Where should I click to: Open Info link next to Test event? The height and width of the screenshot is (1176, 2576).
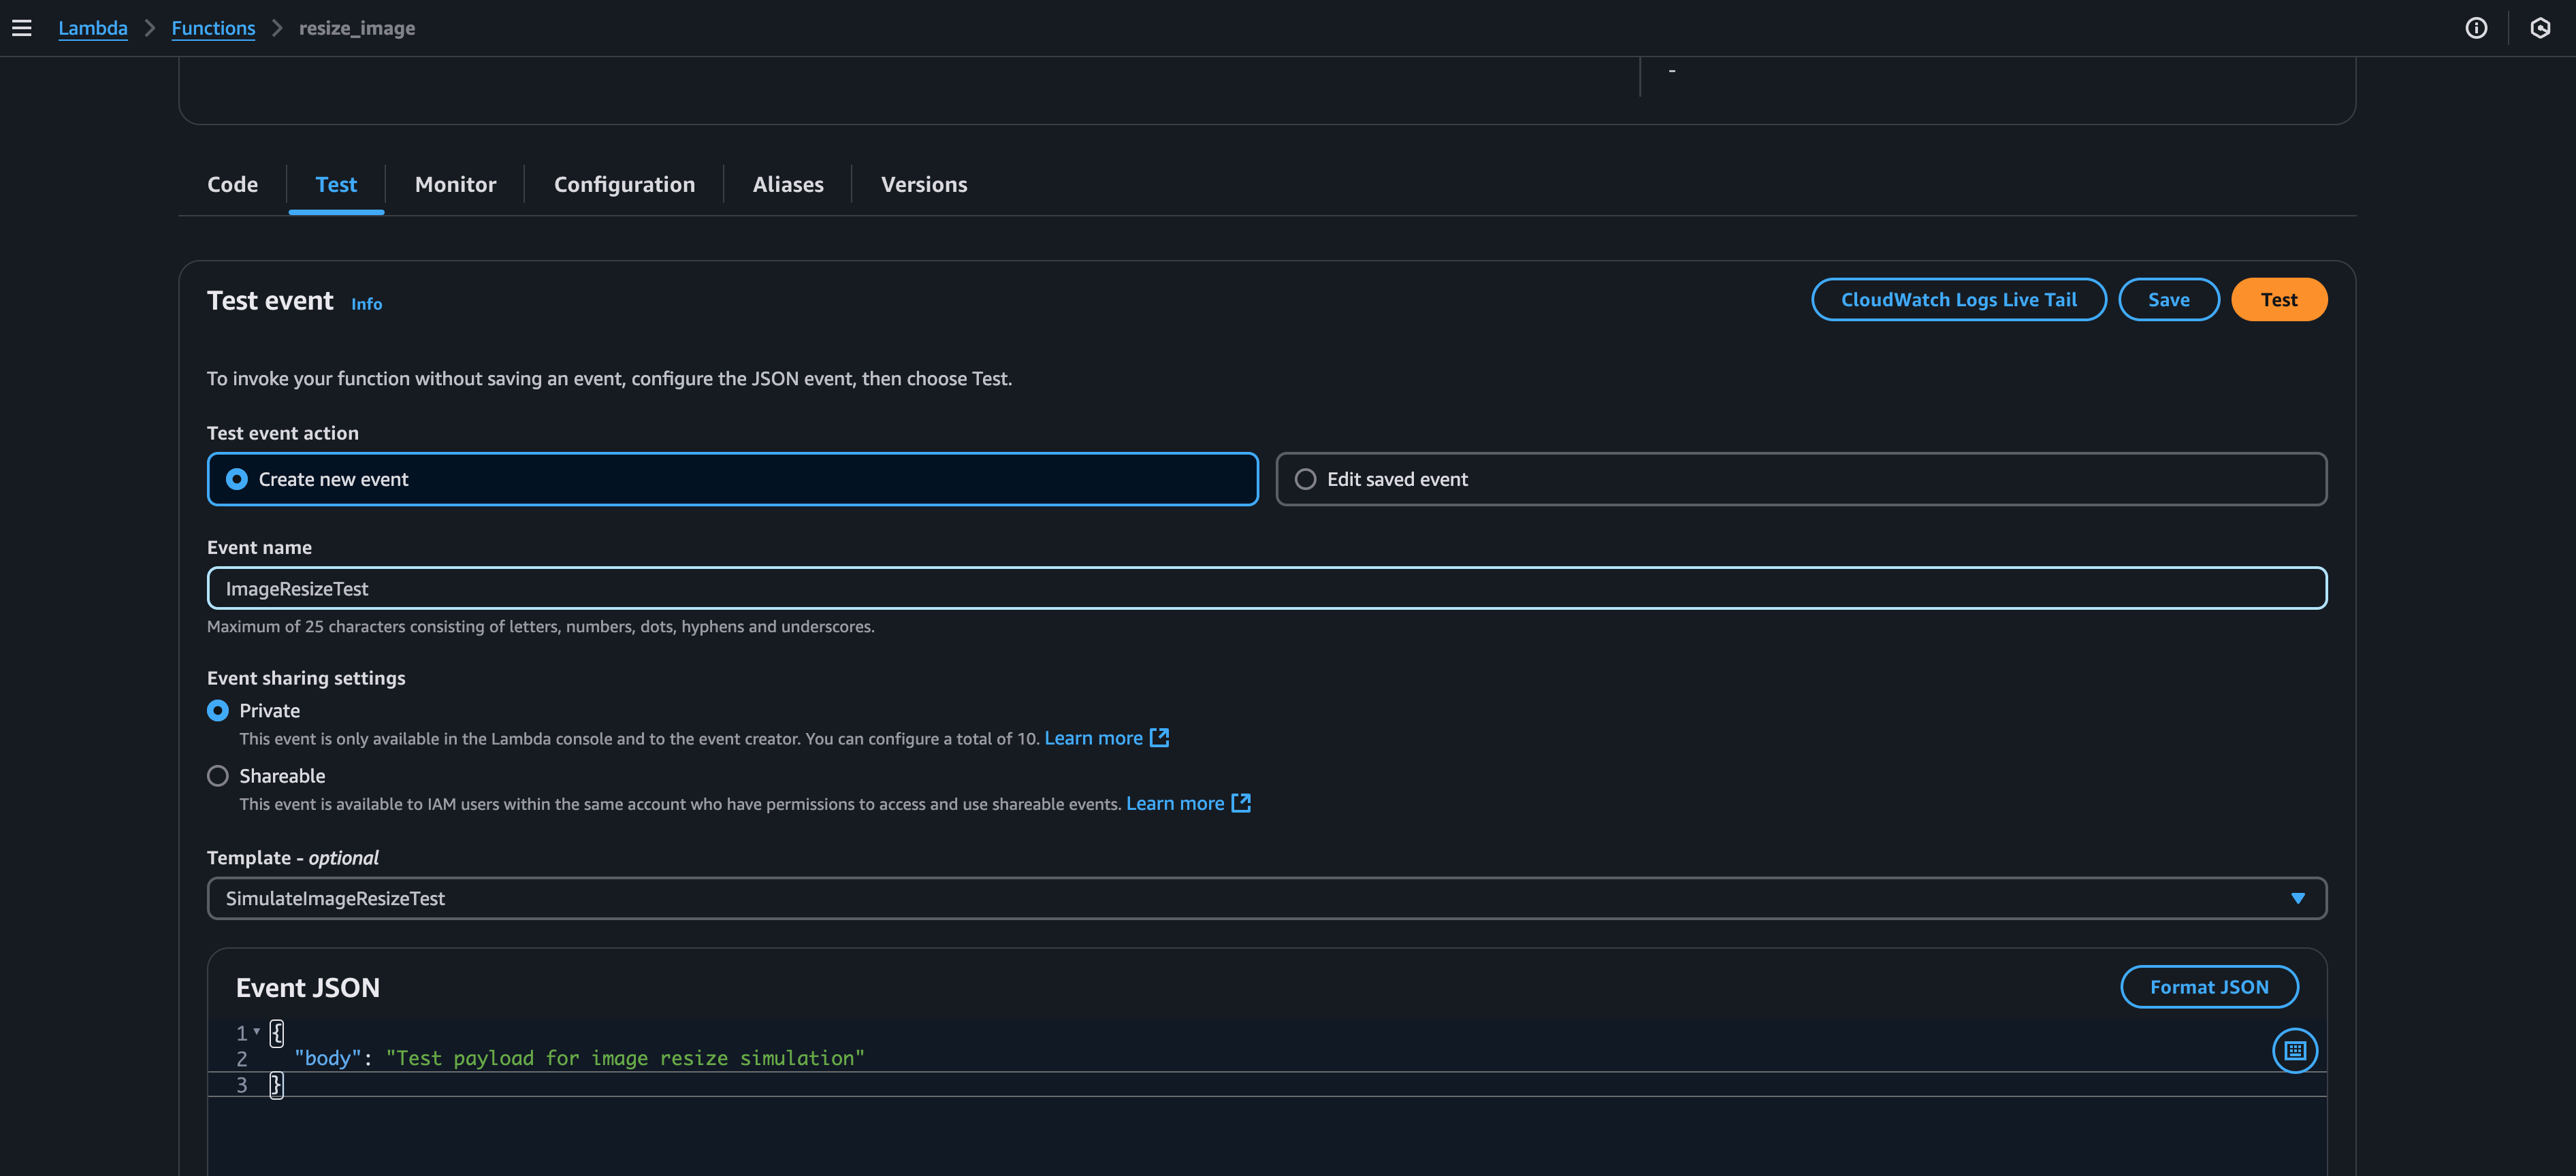point(366,304)
